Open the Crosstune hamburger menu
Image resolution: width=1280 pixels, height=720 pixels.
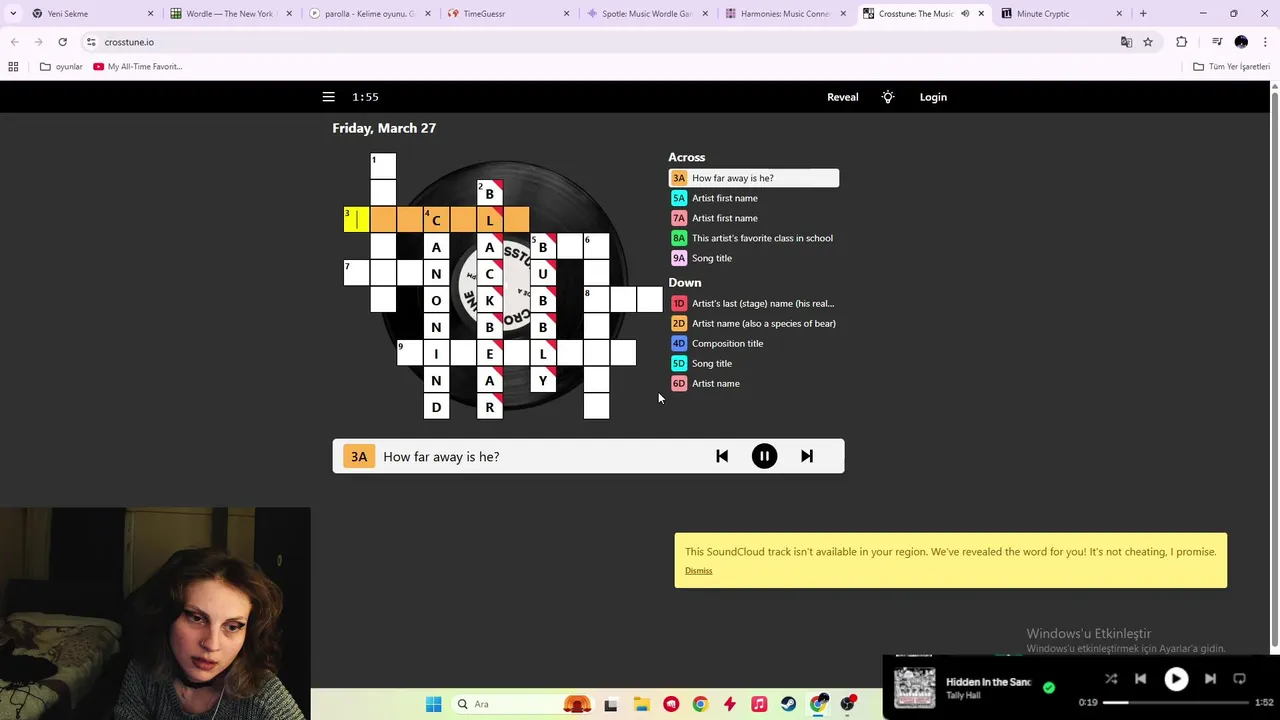click(328, 97)
